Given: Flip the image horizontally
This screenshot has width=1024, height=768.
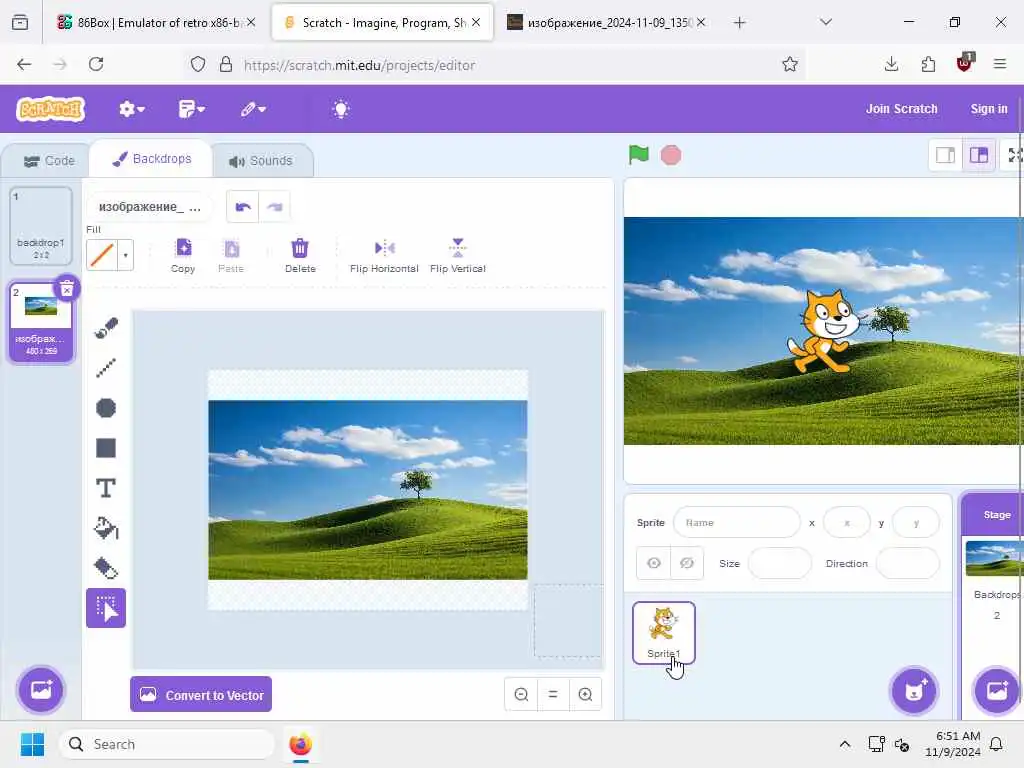Looking at the screenshot, I should pyautogui.click(x=384, y=256).
